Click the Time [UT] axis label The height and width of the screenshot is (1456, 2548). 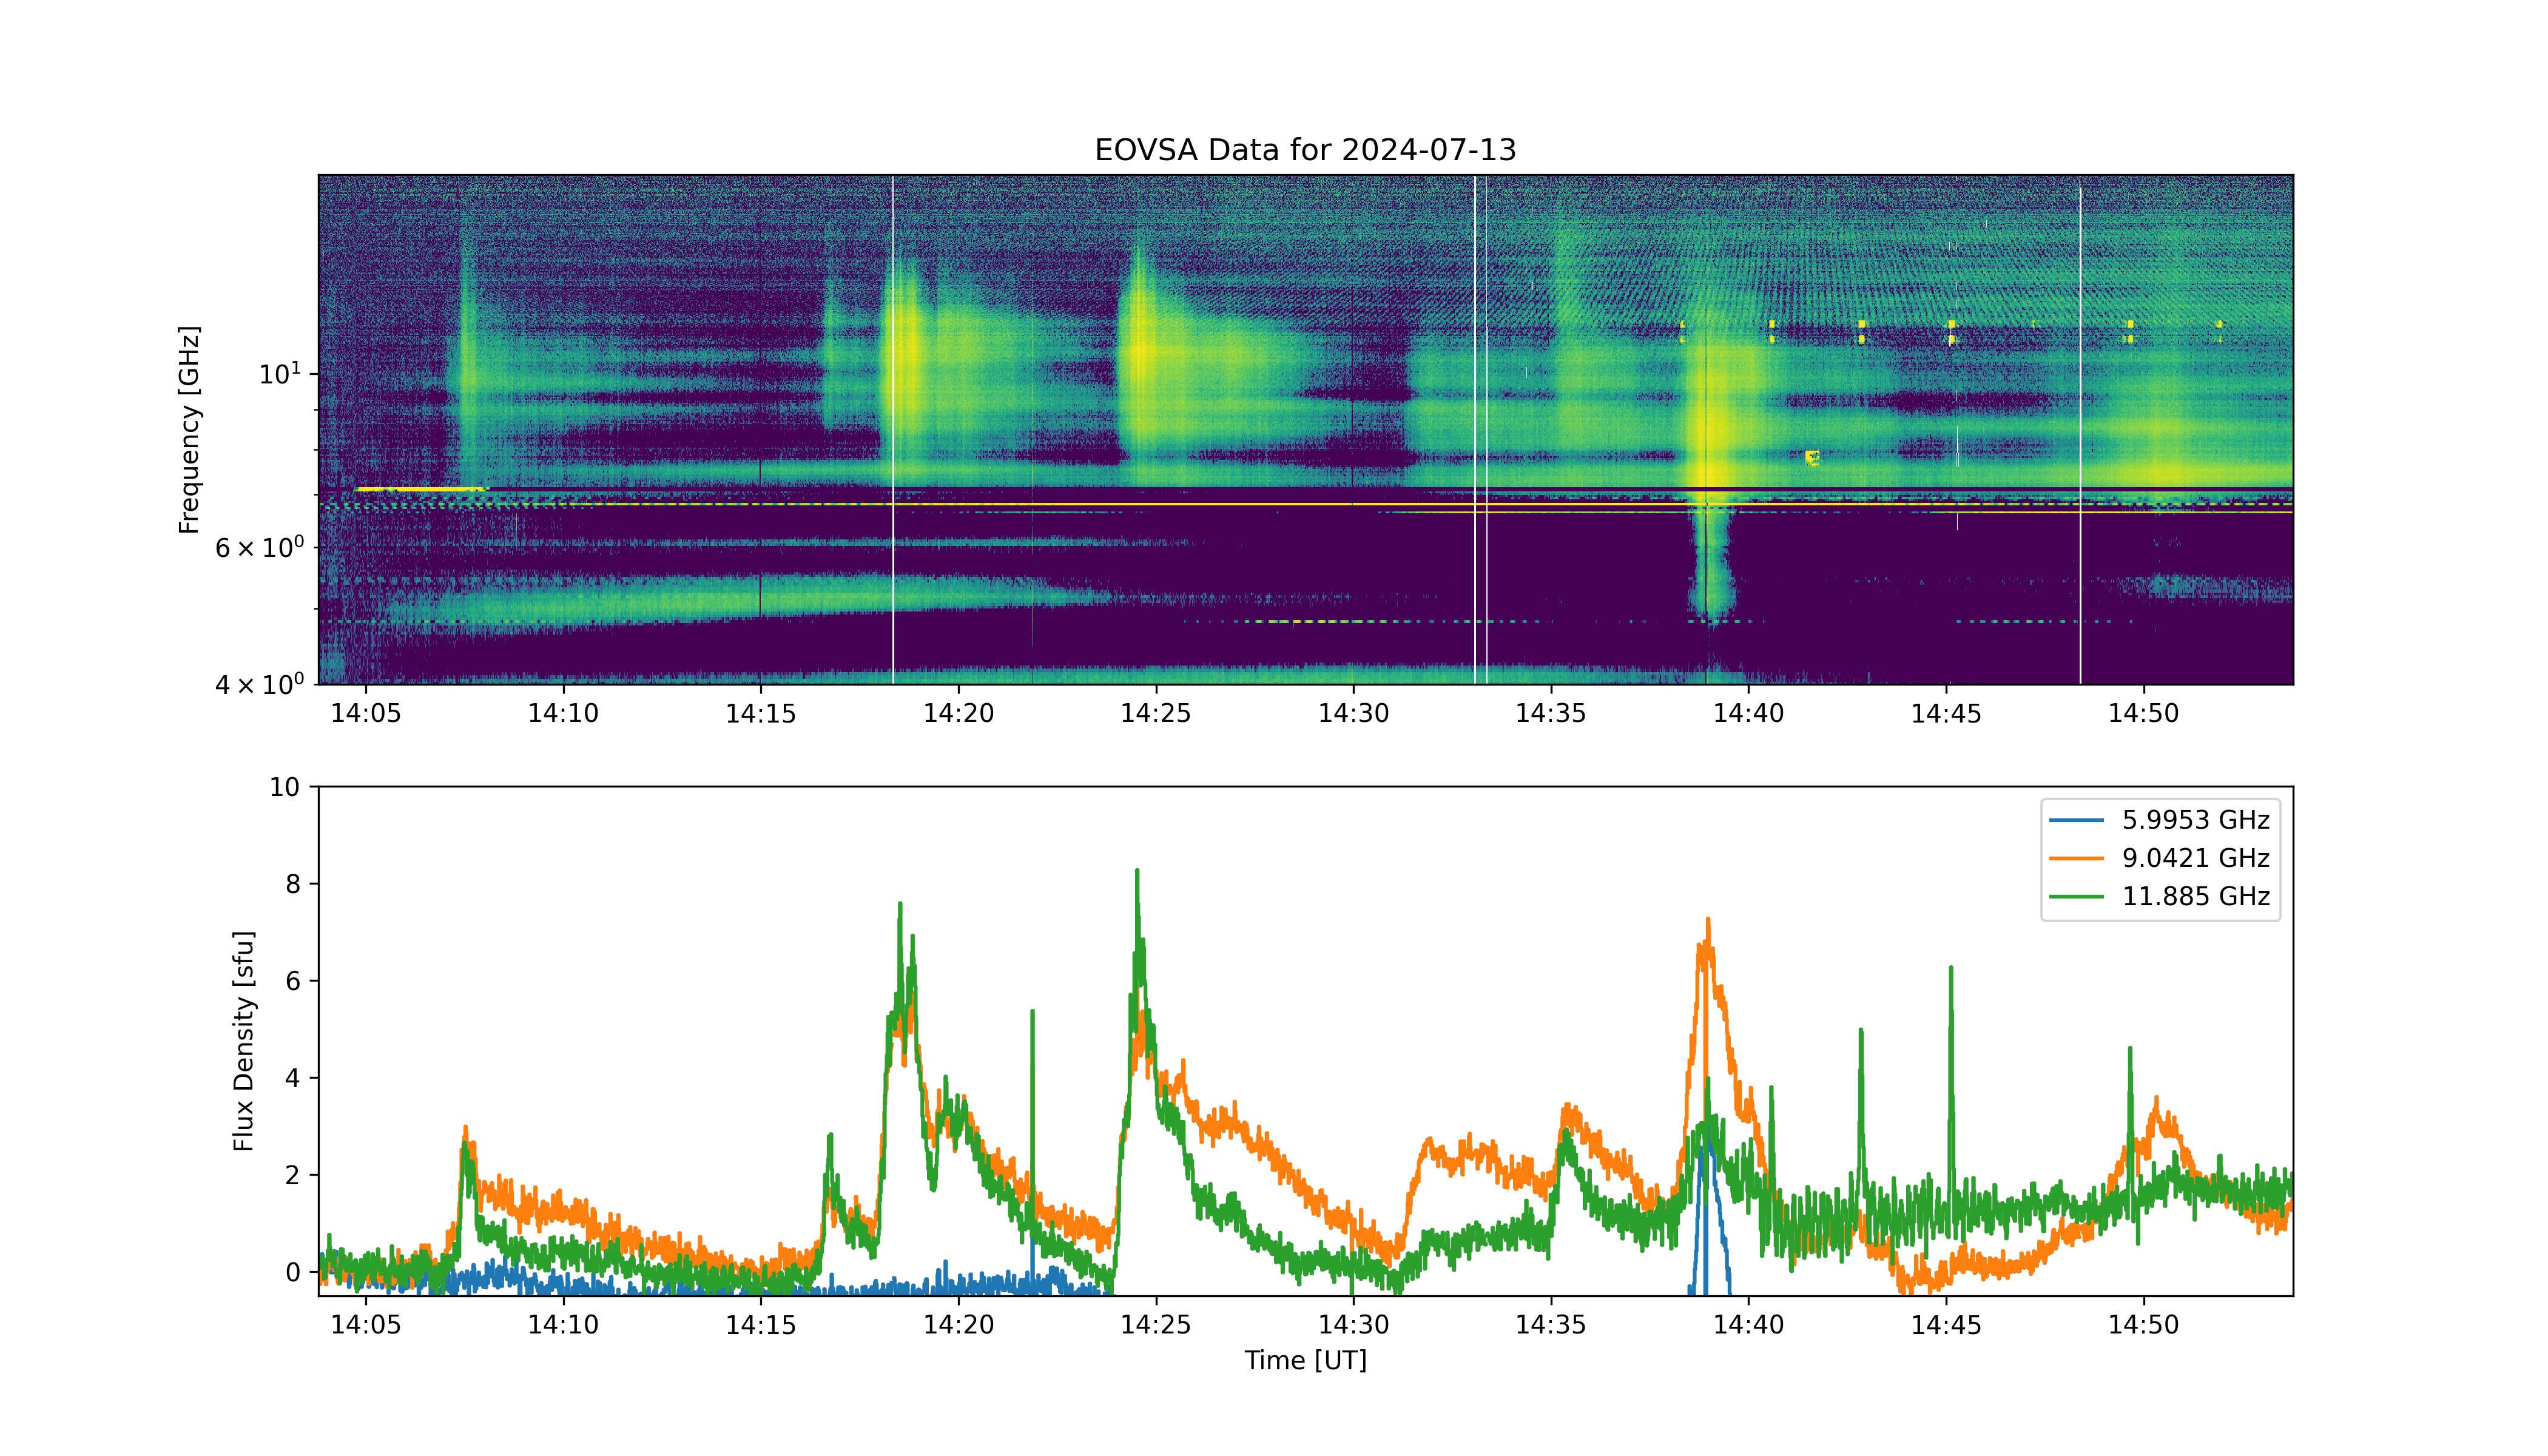[1305, 1360]
